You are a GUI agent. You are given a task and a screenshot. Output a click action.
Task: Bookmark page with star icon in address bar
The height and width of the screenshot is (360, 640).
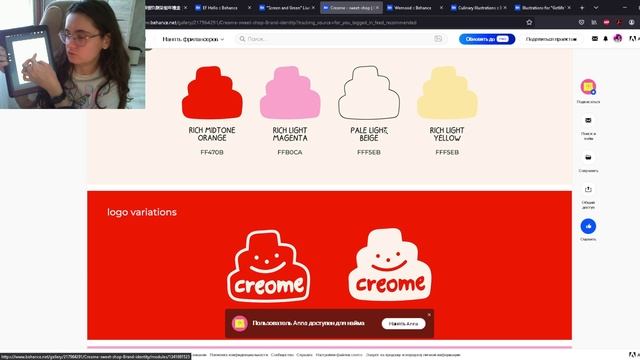529,22
